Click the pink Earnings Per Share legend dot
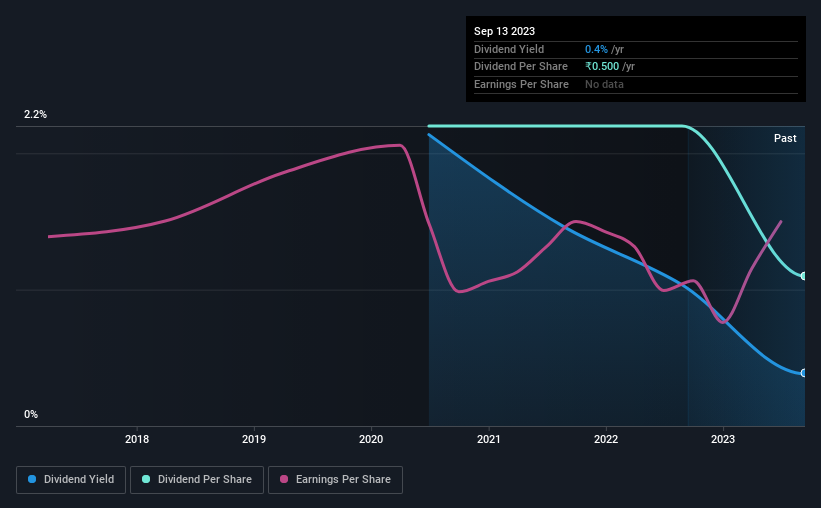The image size is (821, 508). point(284,479)
